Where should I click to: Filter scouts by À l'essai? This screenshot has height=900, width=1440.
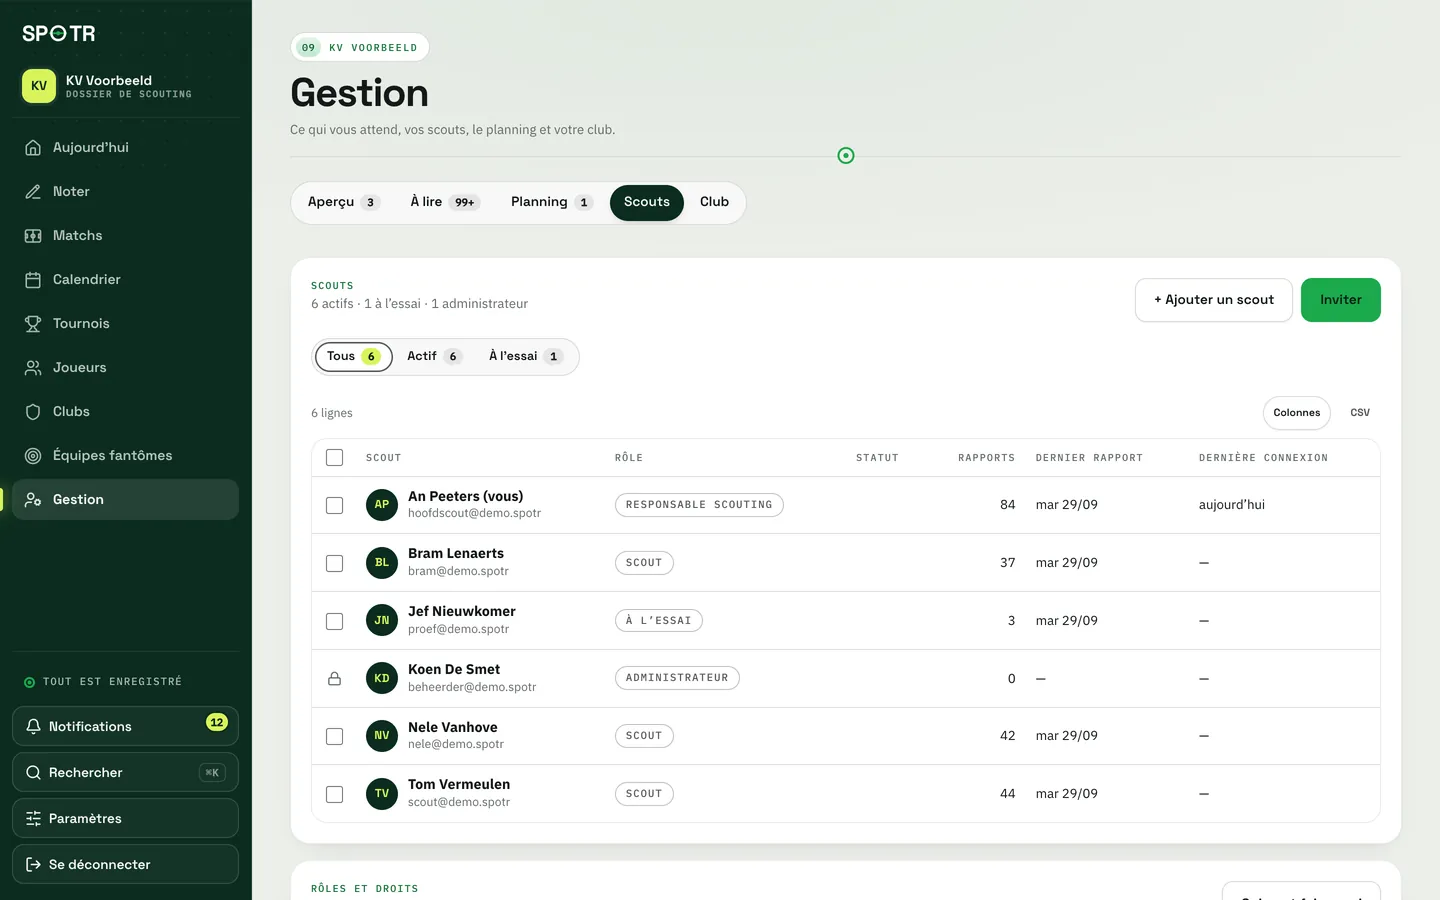coord(525,356)
